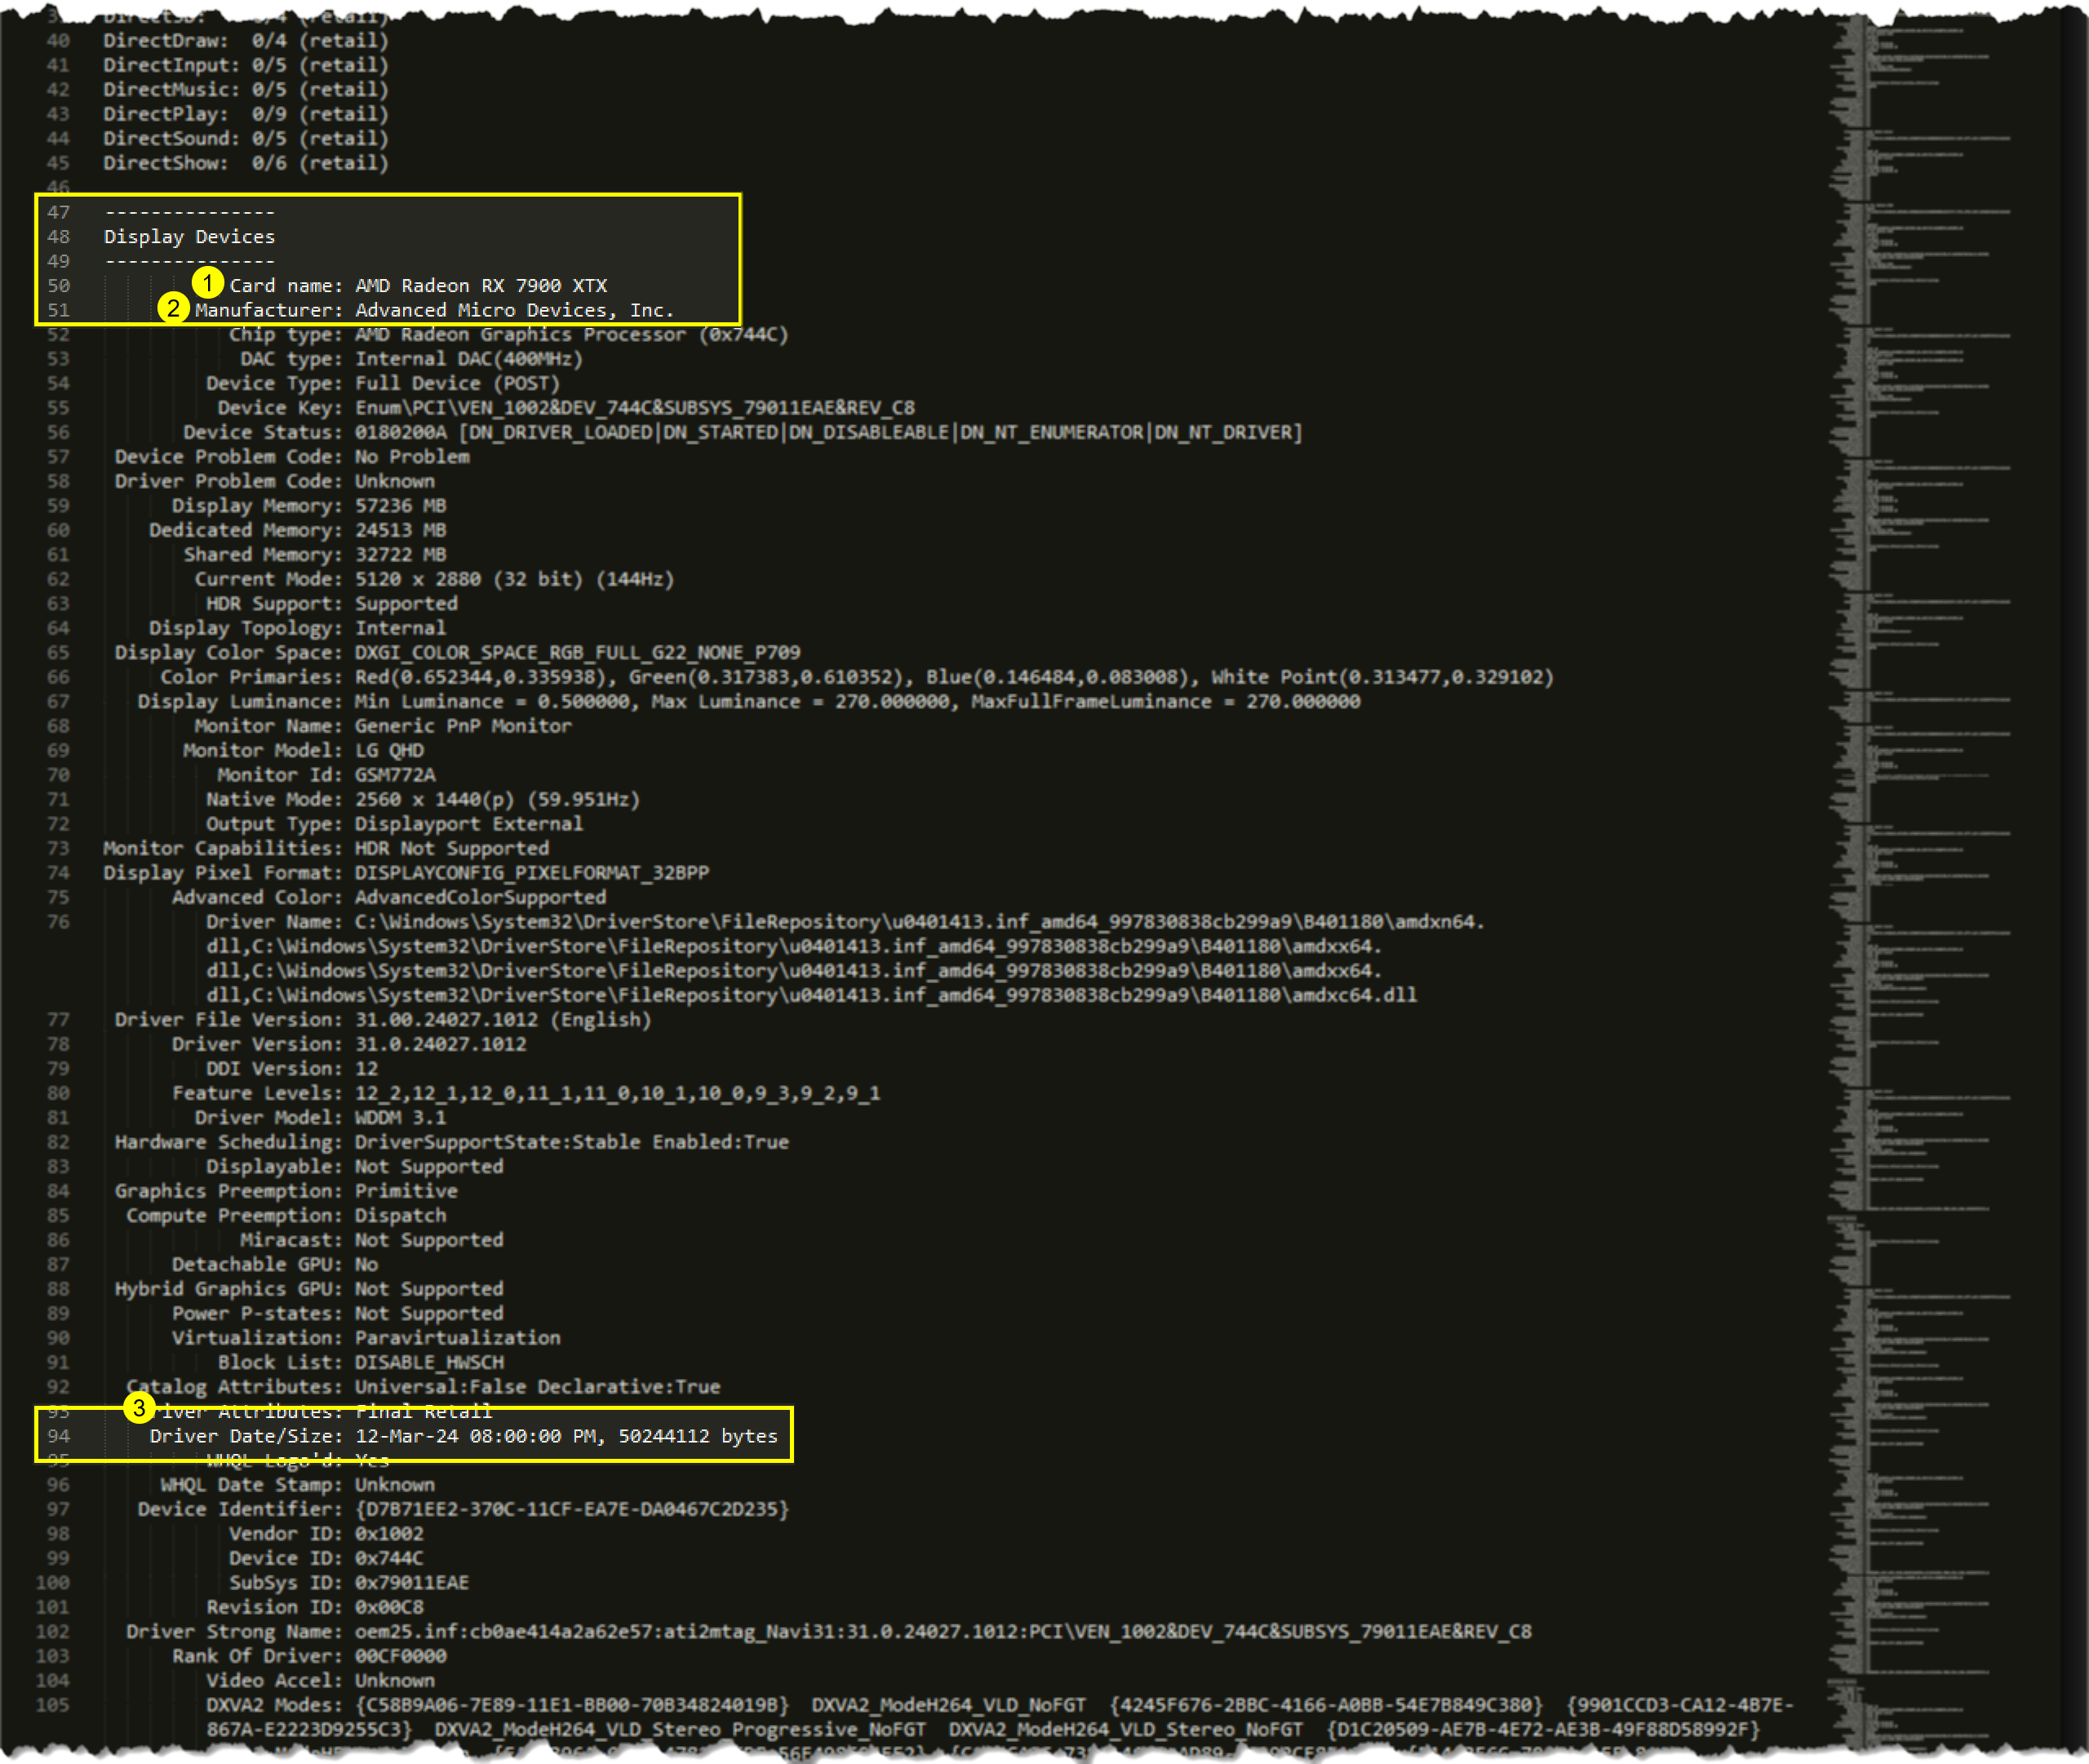This screenshot has width=2089, height=1764.
Task: Click the 'Shared Memory: 32722 MB' line
Action: [x=315, y=555]
